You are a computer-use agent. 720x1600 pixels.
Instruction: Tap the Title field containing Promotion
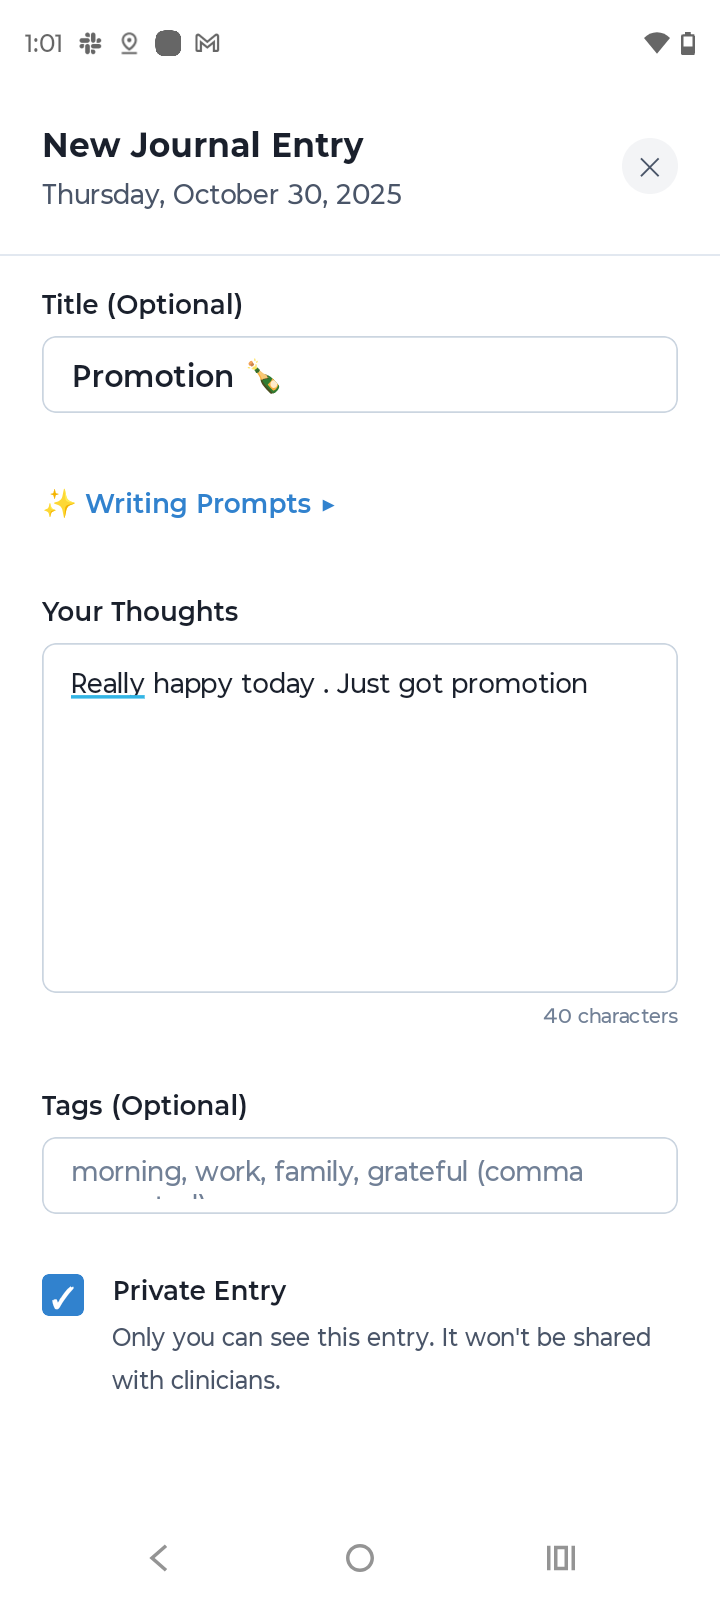tap(360, 374)
